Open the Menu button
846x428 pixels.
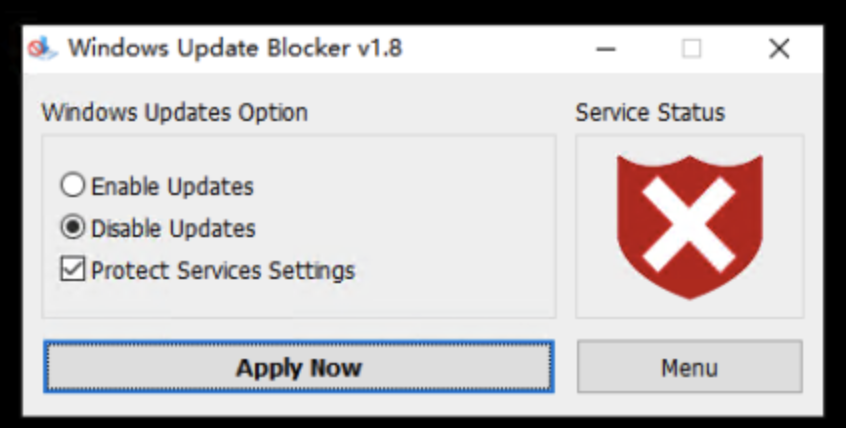click(690, 367)
